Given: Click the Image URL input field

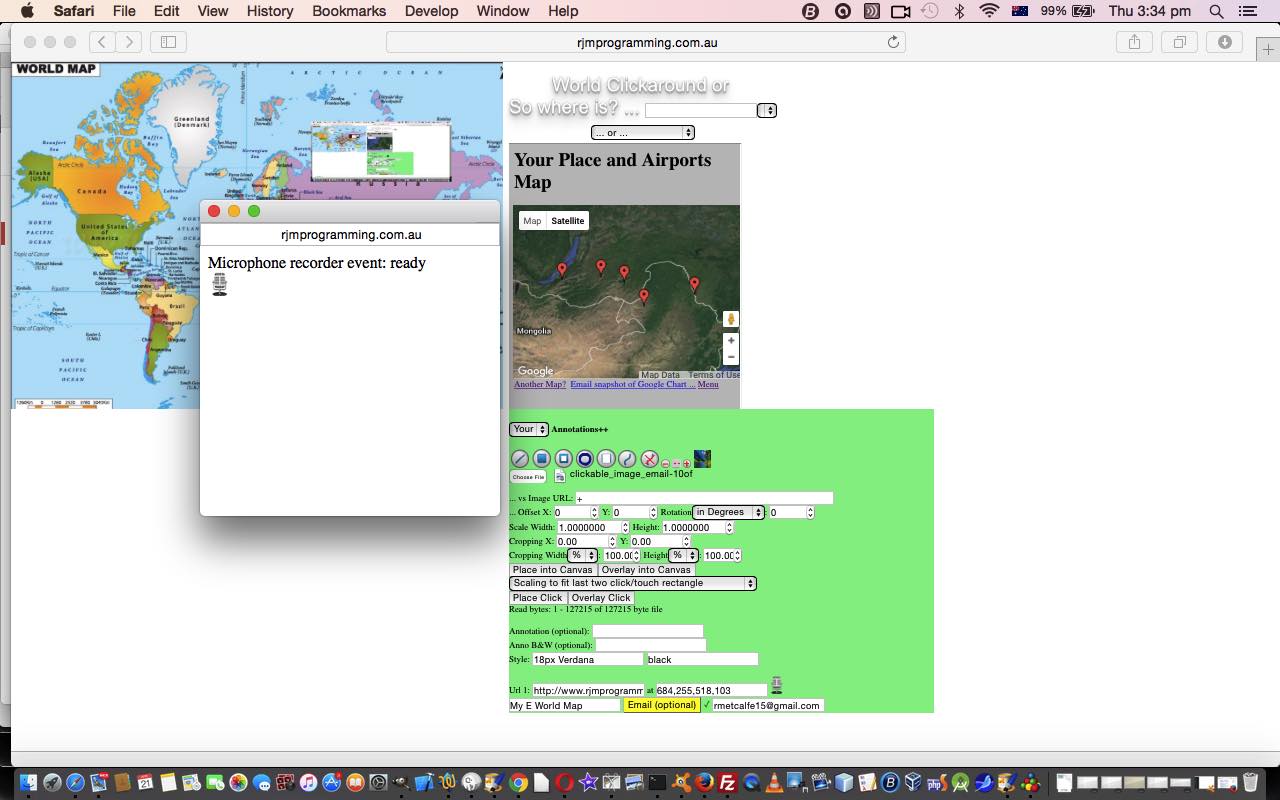Looking at the screenshot, I should tap(704, 498).
